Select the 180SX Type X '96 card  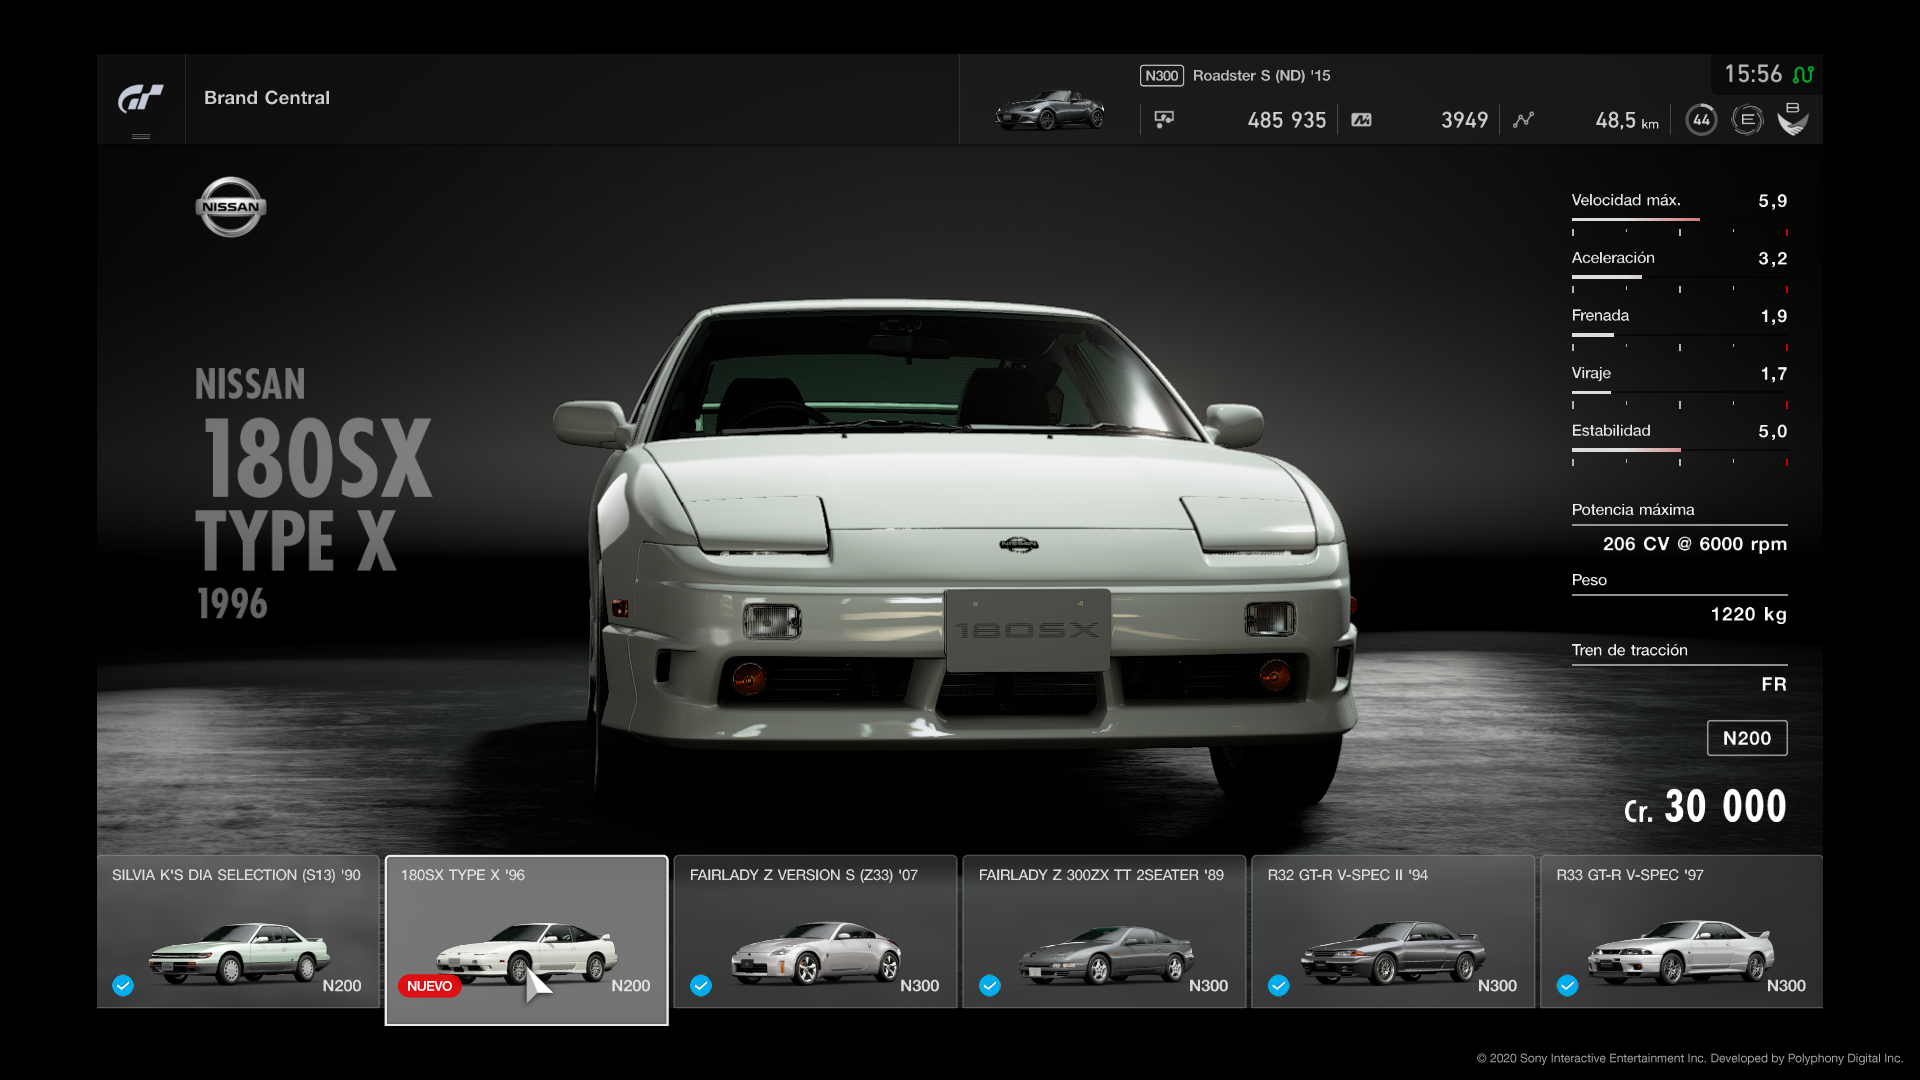[527, 940]
